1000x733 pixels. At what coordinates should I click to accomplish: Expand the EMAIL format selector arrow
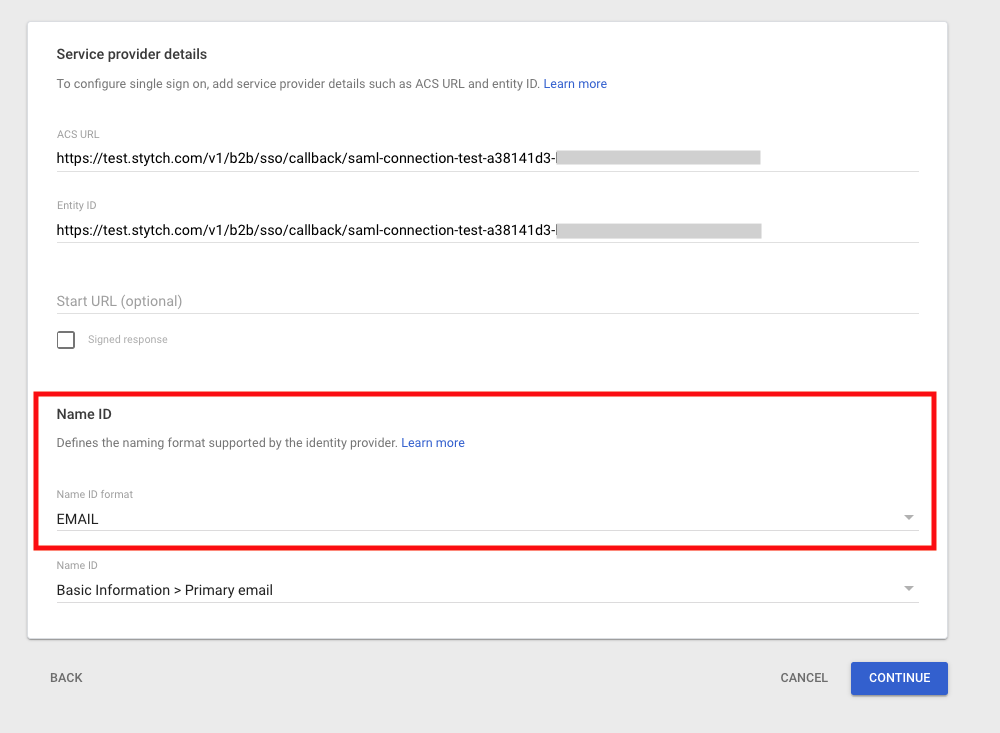[x=908, y=517]
